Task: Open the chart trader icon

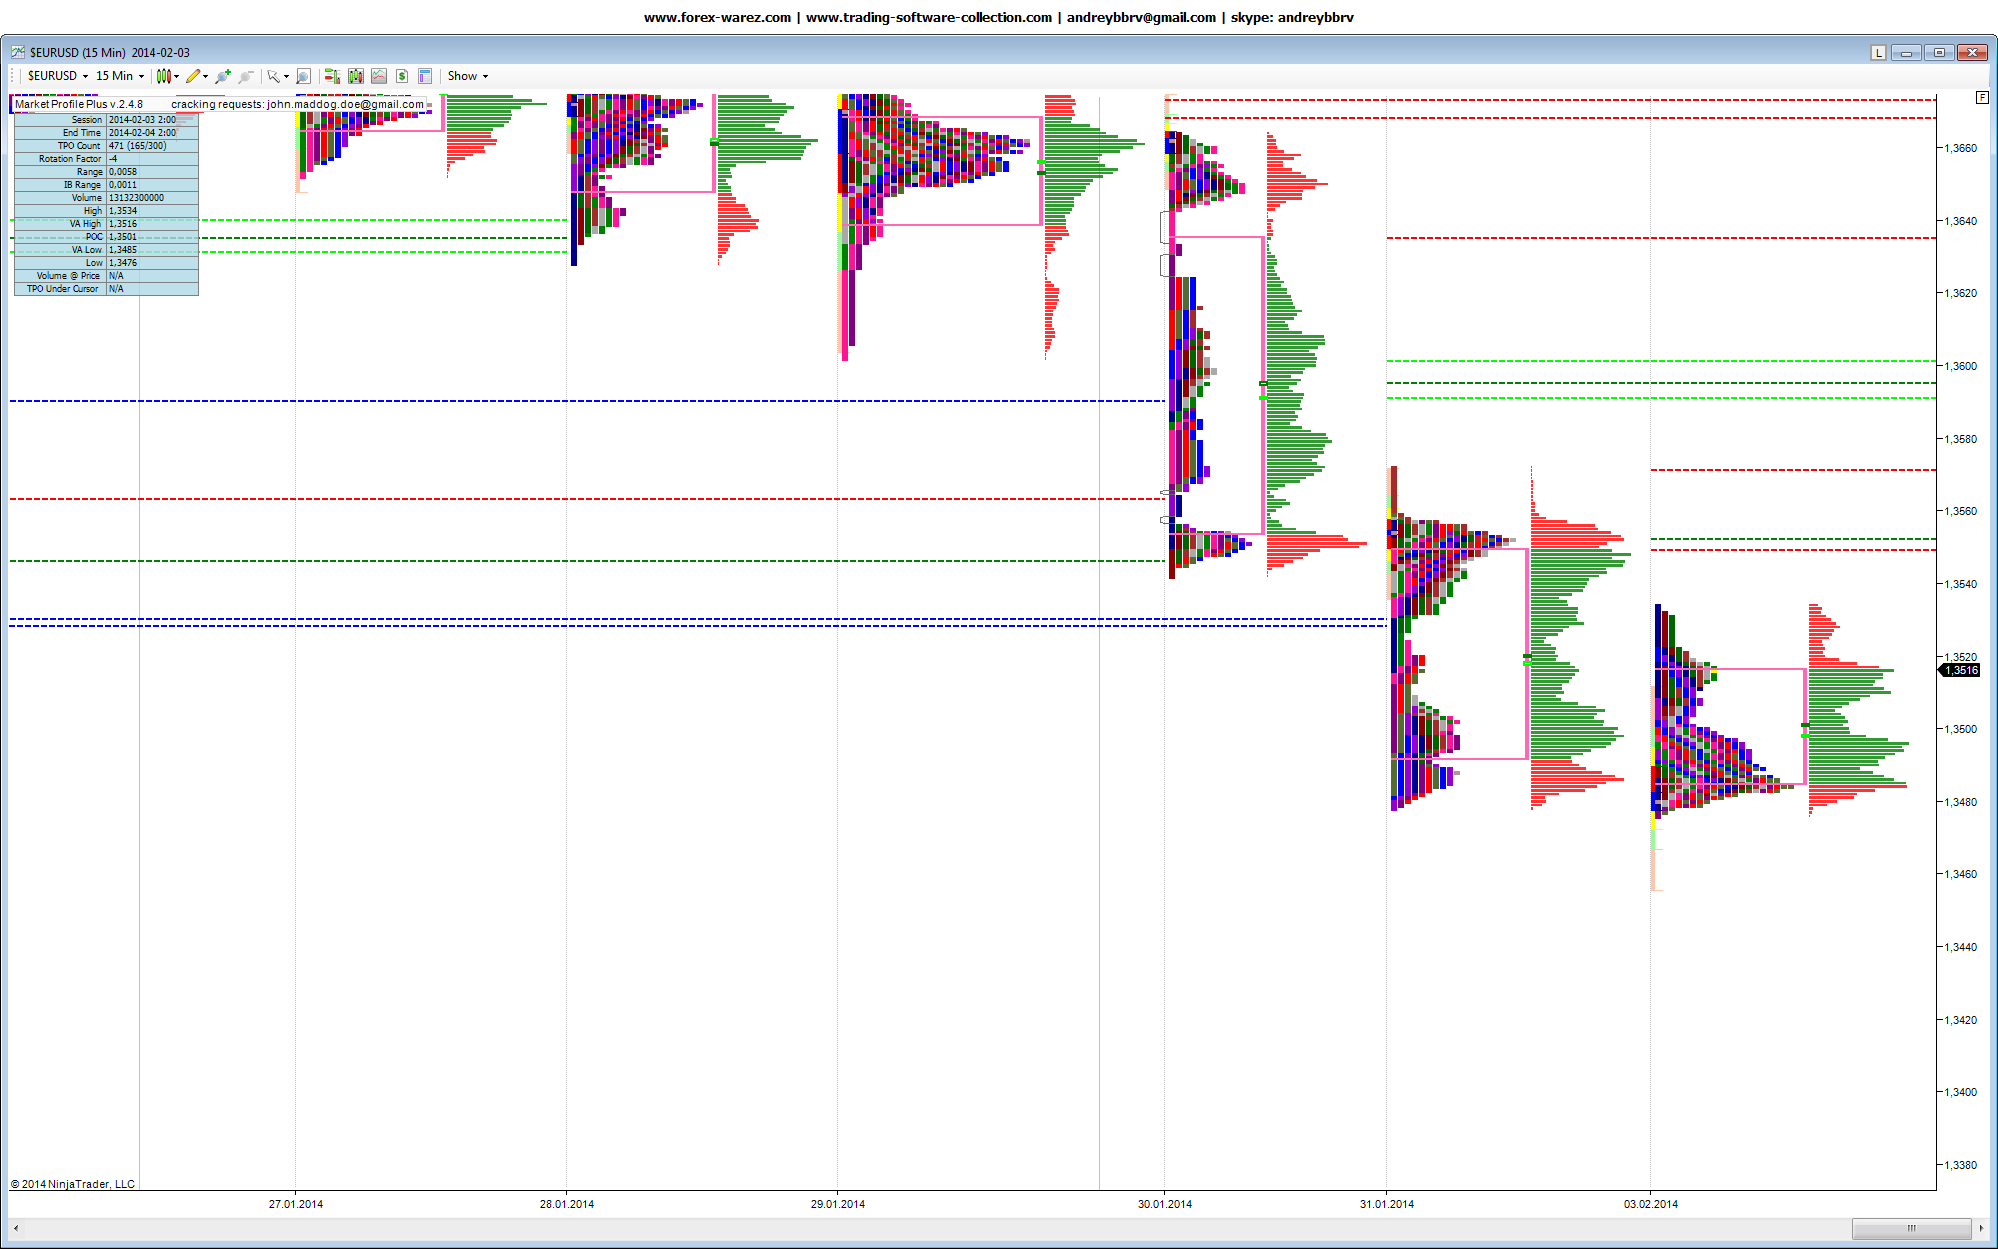Action: [332, 76]
